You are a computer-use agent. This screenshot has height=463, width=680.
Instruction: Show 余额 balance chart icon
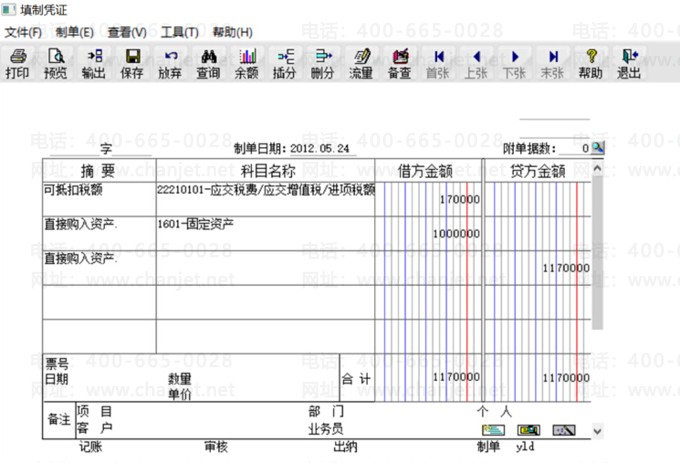pos(247,64)
